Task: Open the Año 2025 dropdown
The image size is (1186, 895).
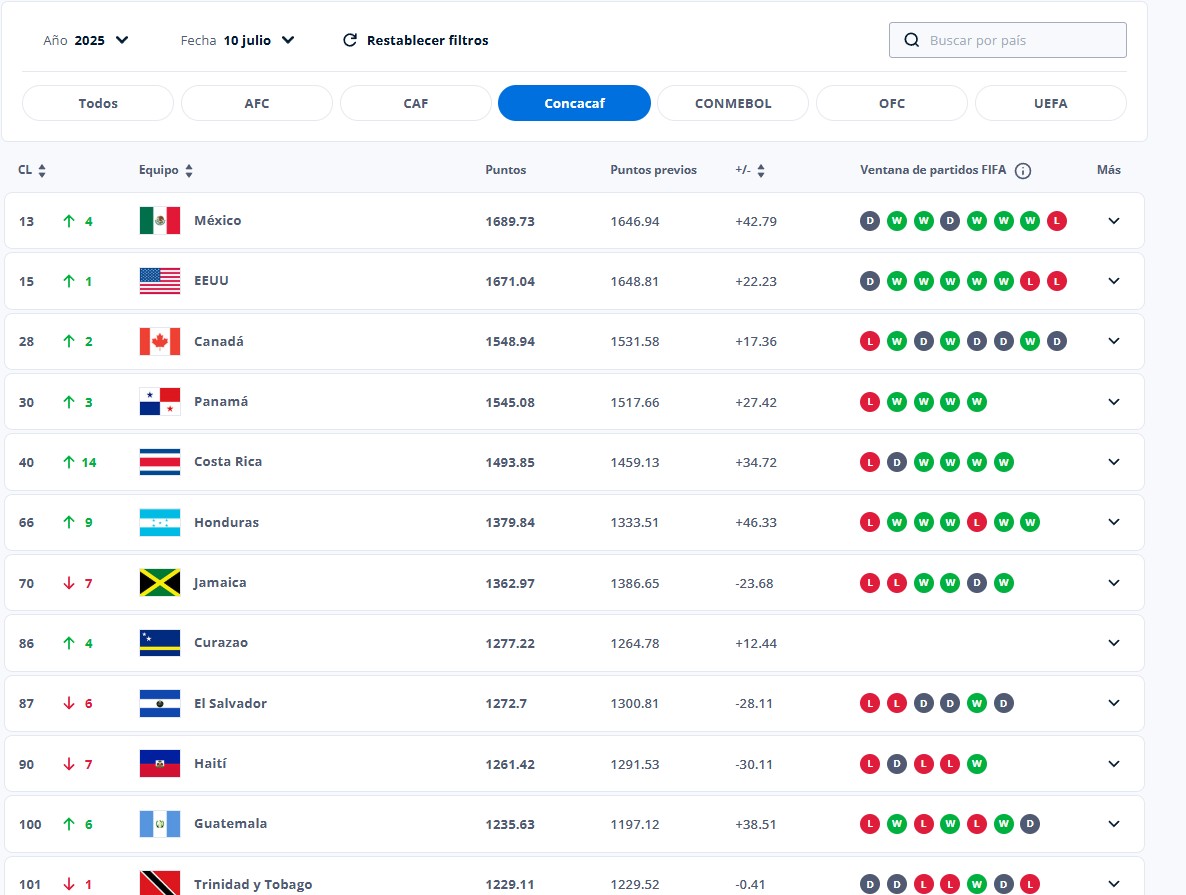Action: point(87,41)
